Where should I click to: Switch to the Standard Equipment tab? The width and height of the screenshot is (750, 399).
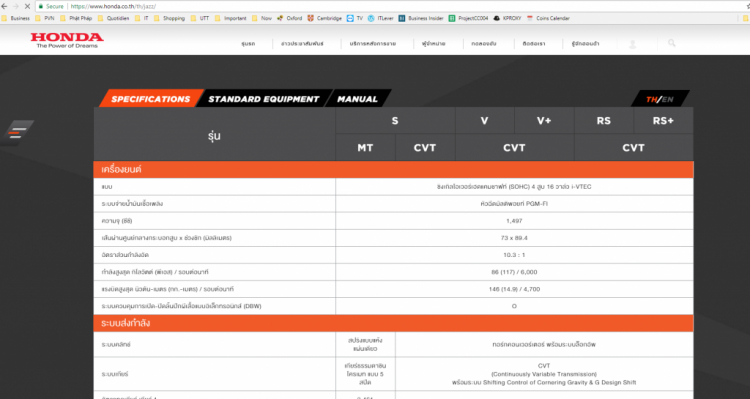(264, 99)
